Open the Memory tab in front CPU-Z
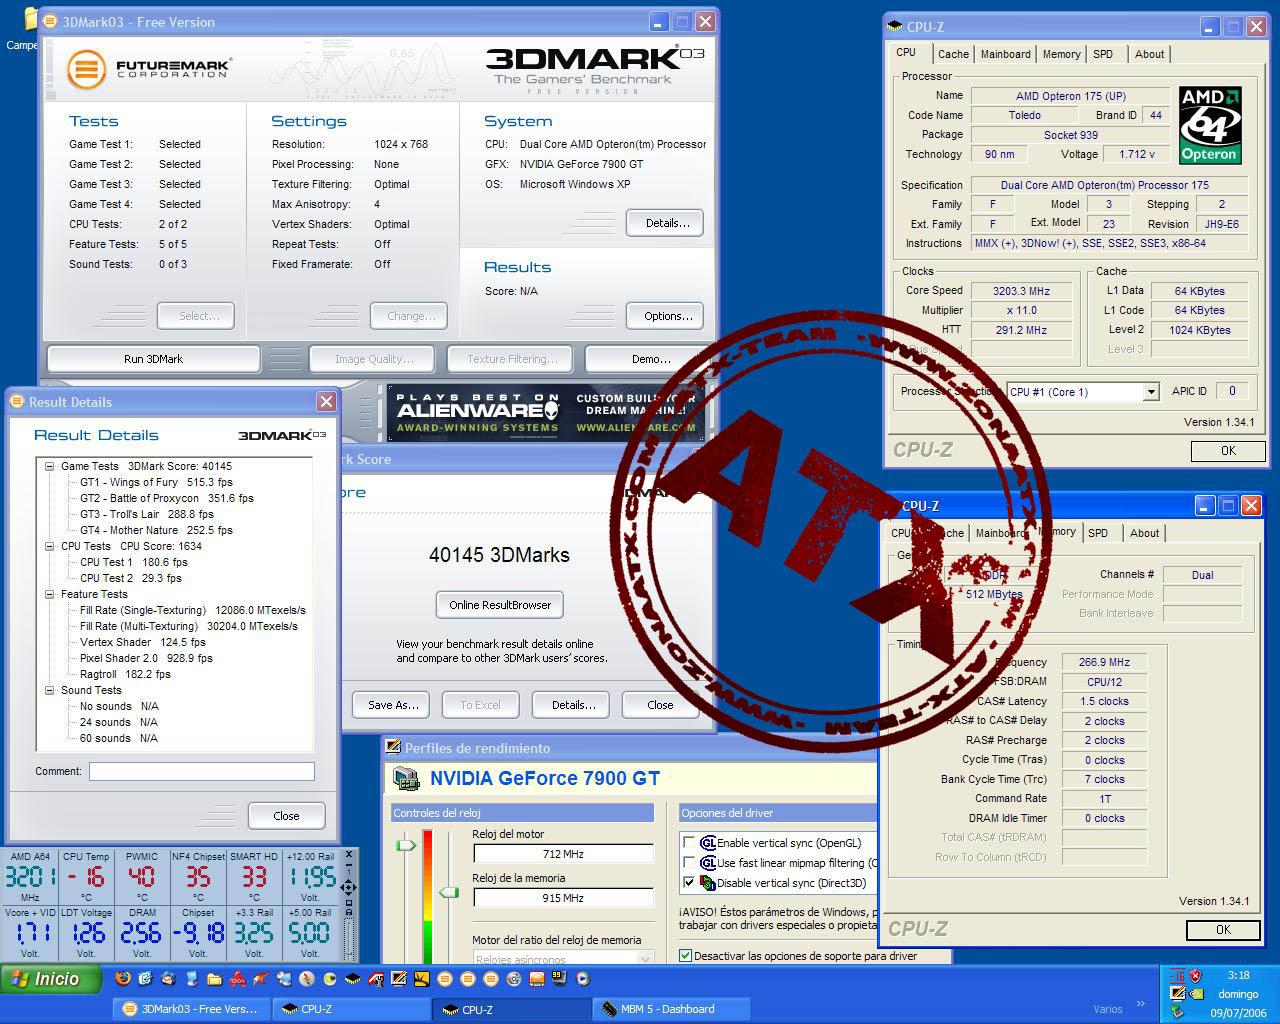The width and height of the screenshot is (1280, 1024). (x=1061, y=54)
